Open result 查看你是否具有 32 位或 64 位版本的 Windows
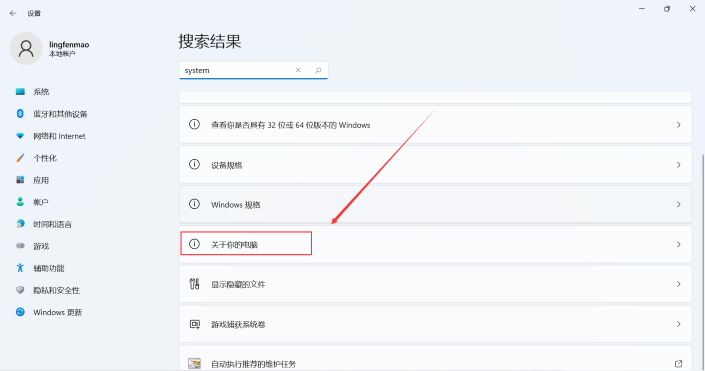The width and height of the screenshot is (705, 371). click(x=435, y=125)
